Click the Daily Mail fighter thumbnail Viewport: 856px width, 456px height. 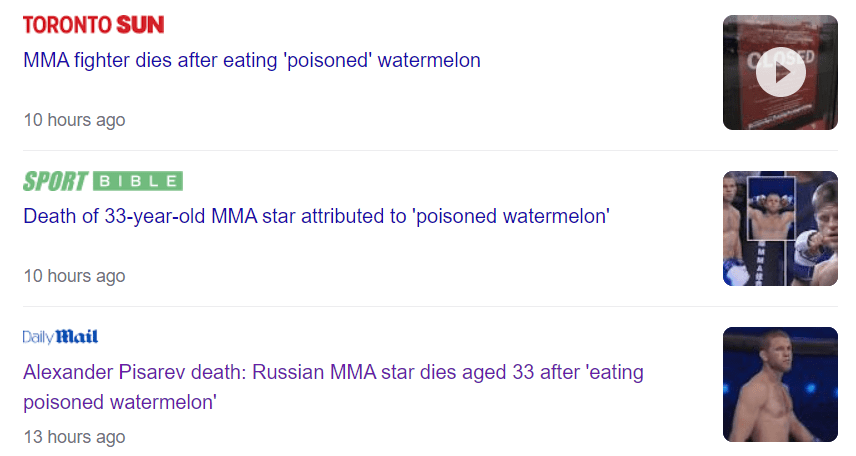pos(780,384)
